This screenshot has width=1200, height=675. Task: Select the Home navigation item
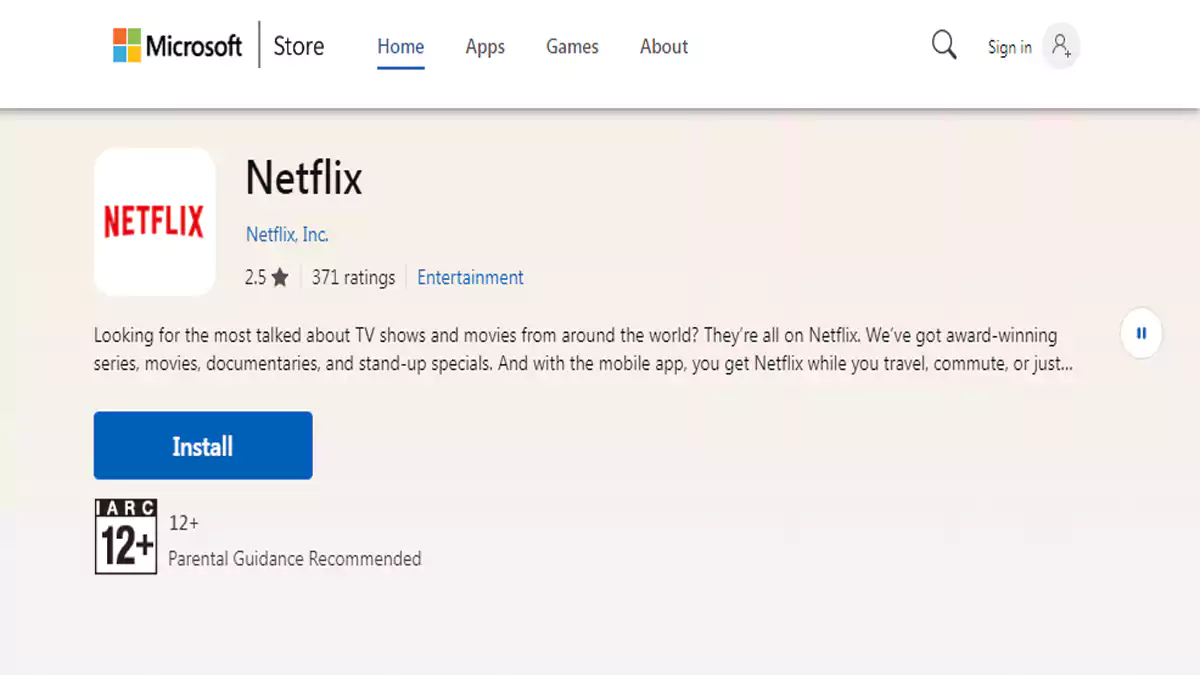tap(400, 46)
